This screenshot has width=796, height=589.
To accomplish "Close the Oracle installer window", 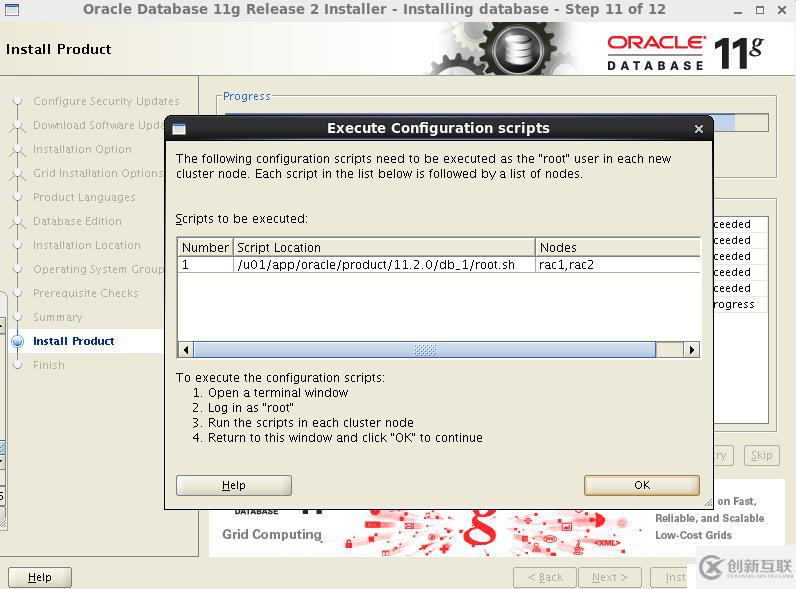I will 782,10.
